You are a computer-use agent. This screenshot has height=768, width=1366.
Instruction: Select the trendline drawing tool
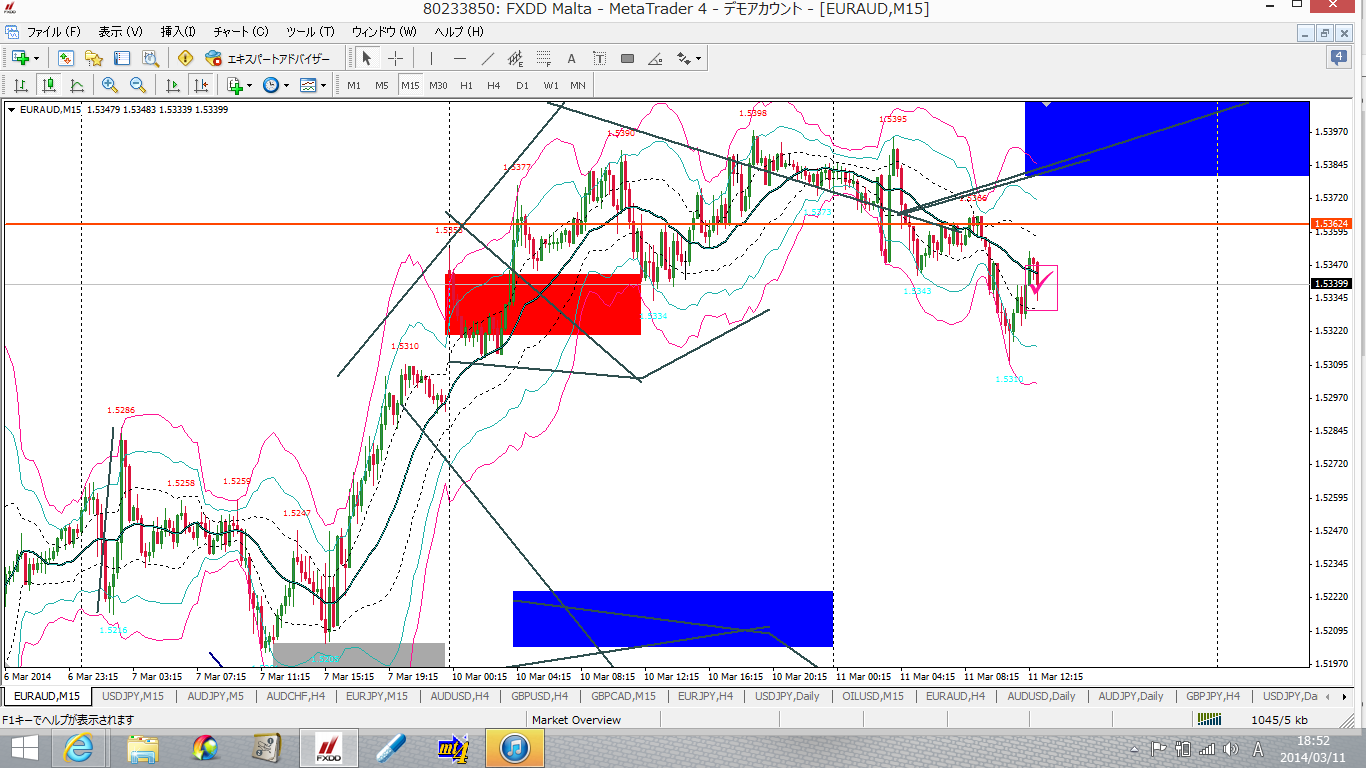pyautogui.click(x=488, y=58)
